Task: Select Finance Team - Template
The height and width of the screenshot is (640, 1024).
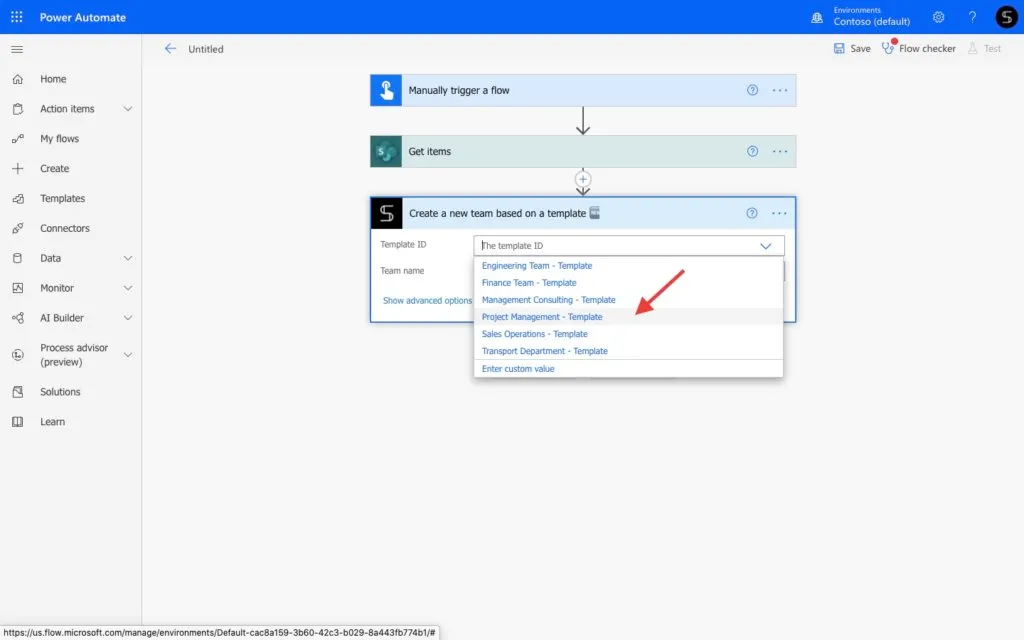Action: 628,283
